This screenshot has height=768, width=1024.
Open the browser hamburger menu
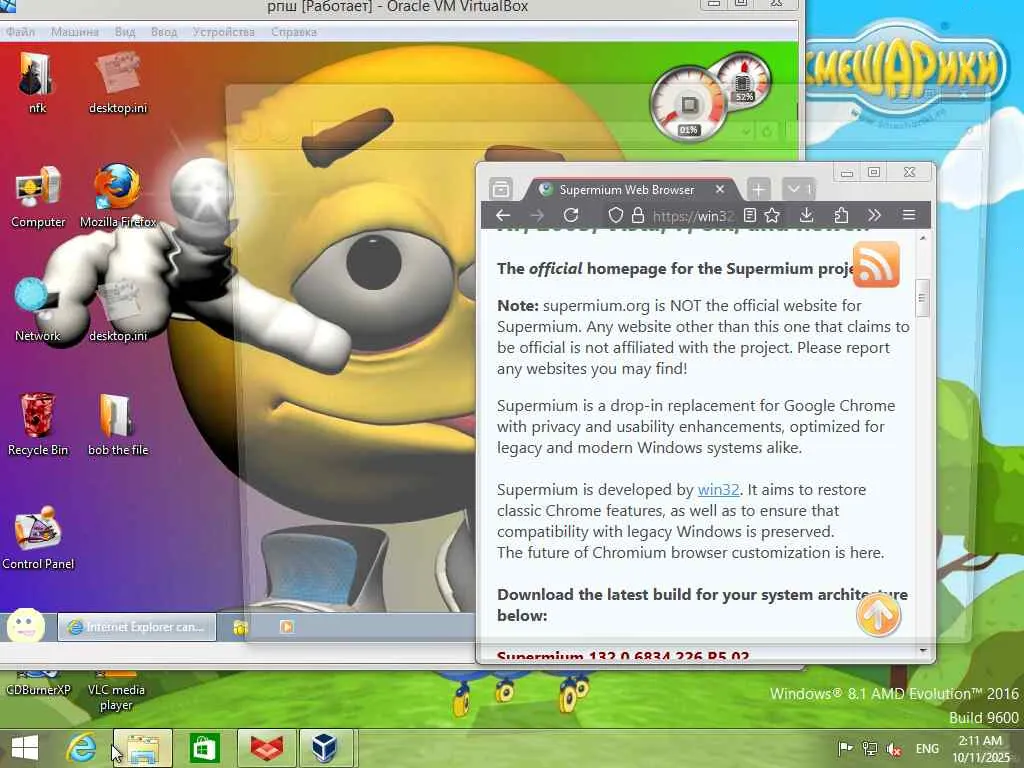point(908,216)
